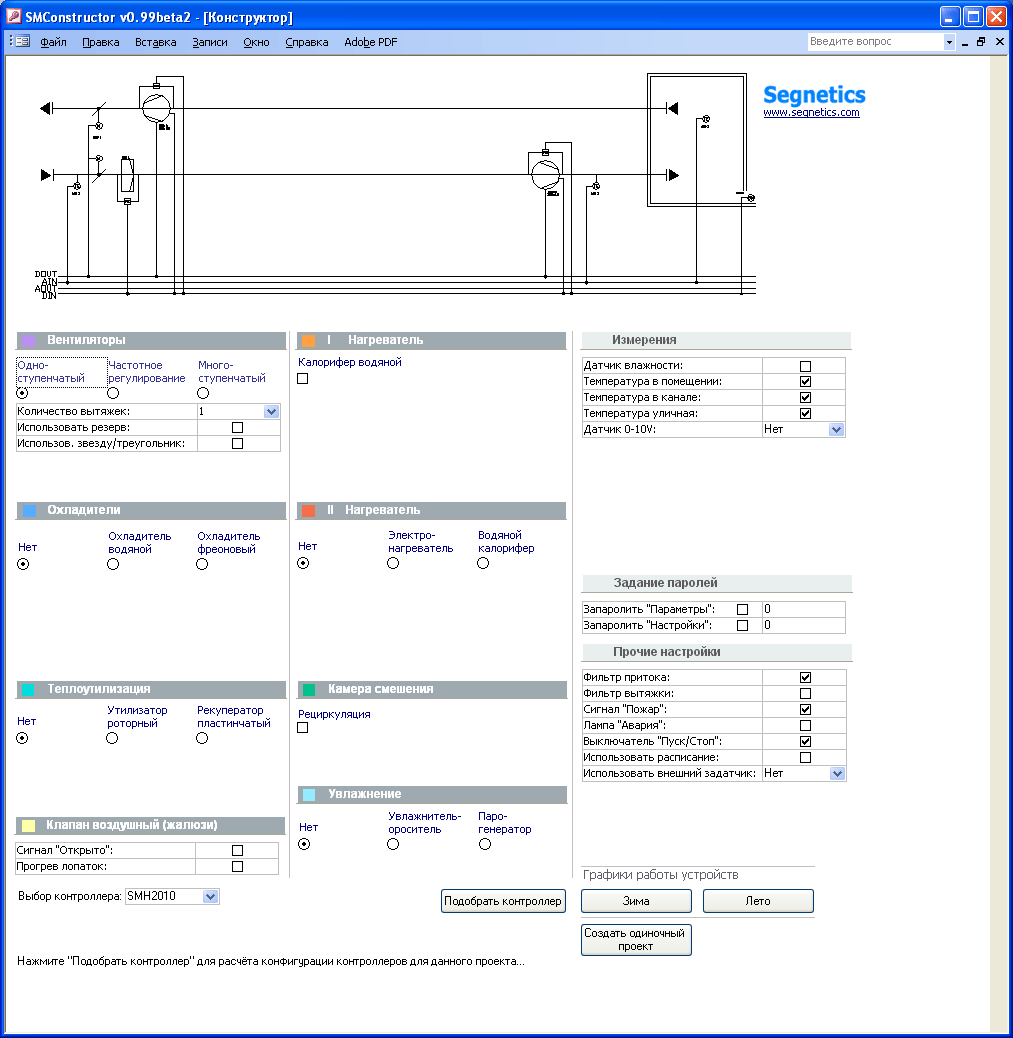The image size is (1013, 1038).
Task: Click the Запаролить "Параметры" password field
Action: point(804,609)
